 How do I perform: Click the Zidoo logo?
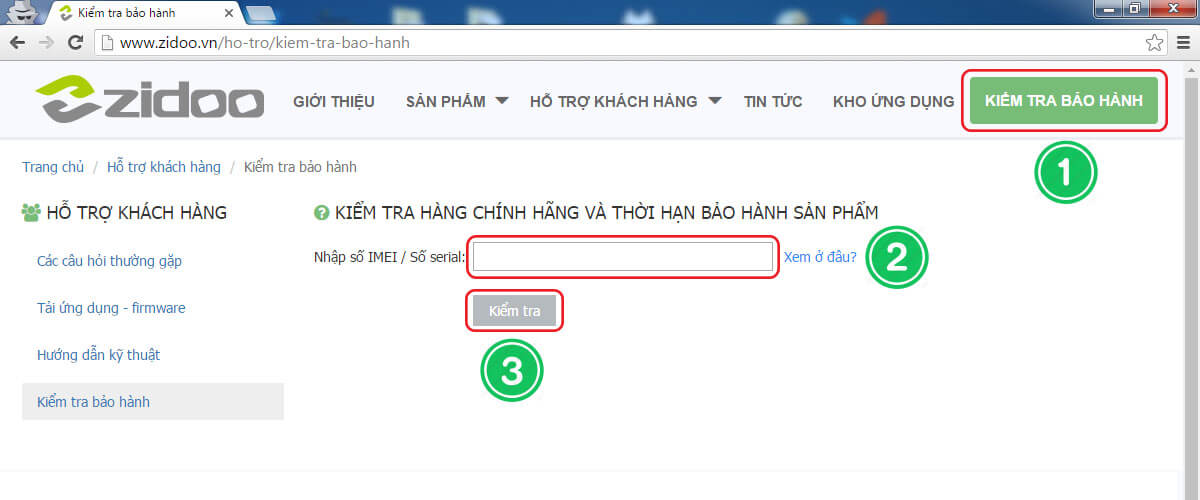150,100
